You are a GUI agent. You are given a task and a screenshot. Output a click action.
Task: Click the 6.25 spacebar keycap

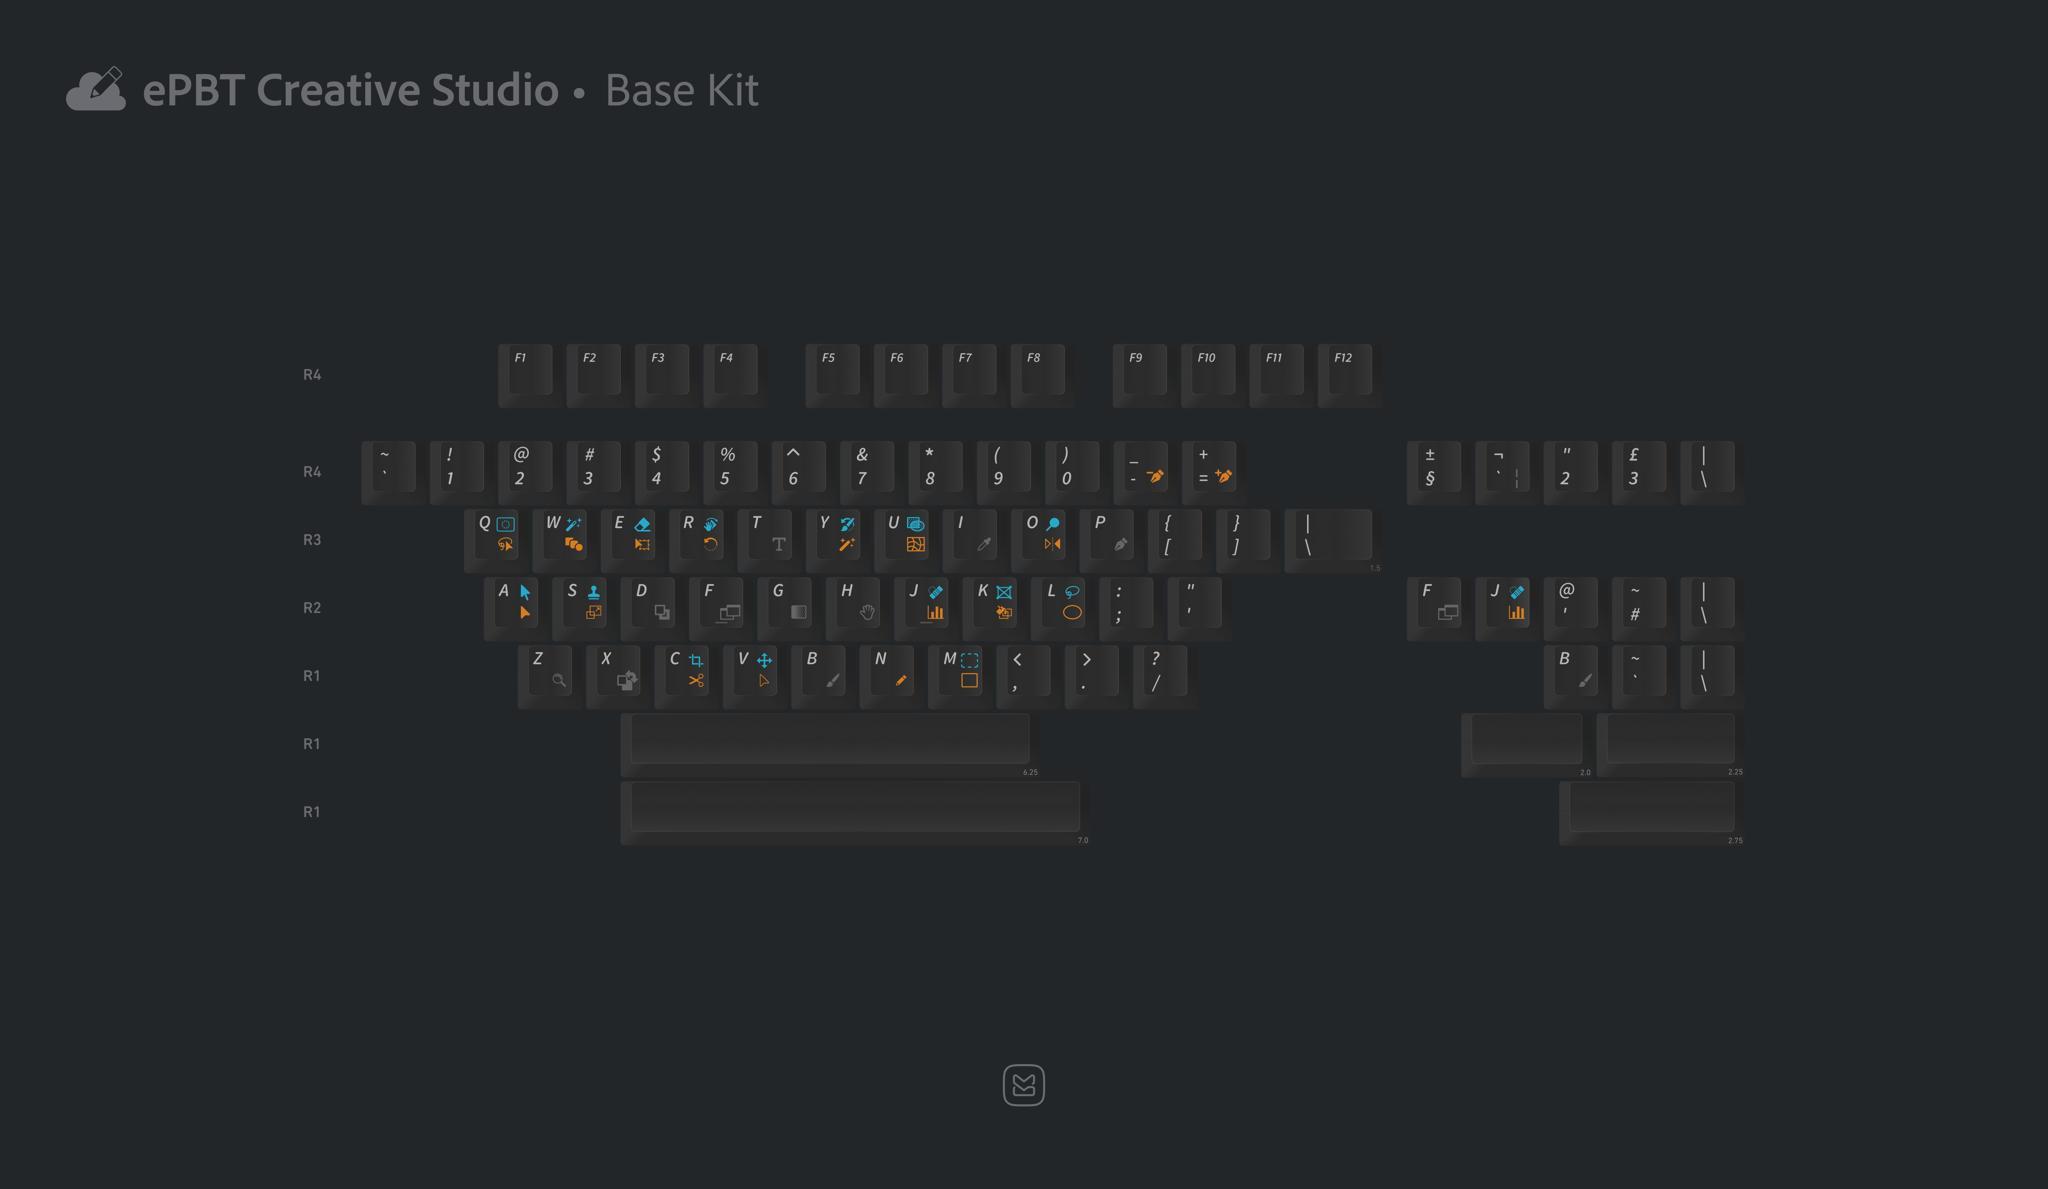[x=830, y=744]
